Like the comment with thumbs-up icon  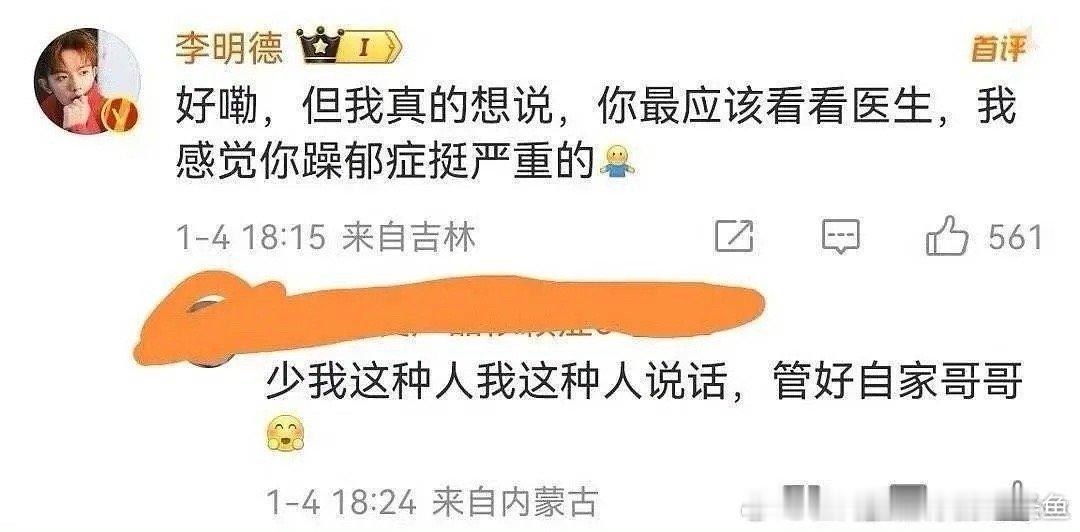948,236
